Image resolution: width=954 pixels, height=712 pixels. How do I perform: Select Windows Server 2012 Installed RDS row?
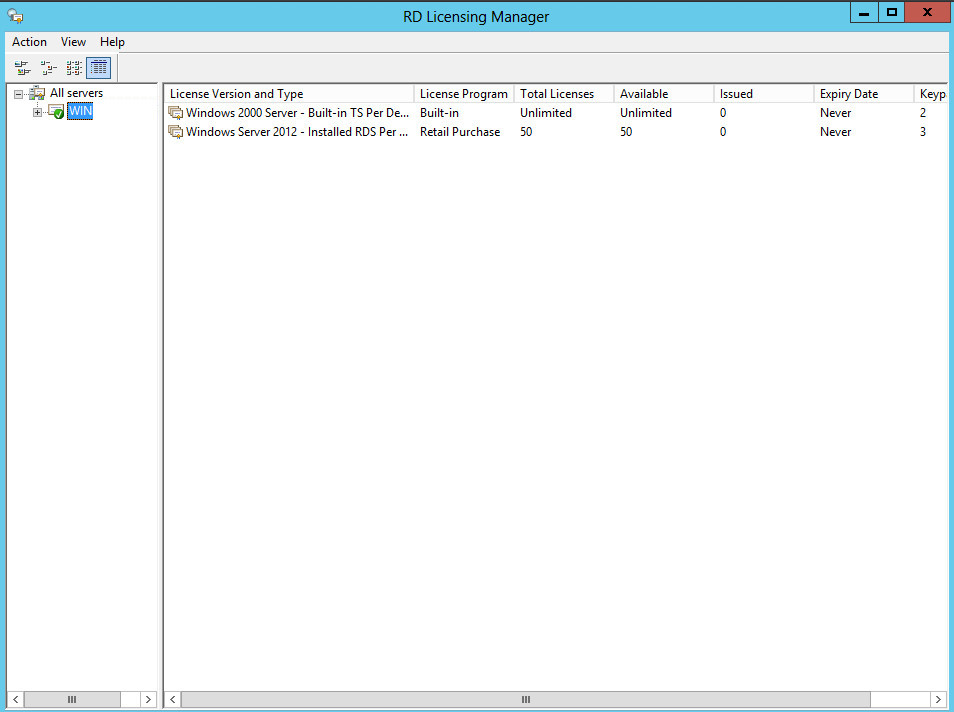coord(556,132)
